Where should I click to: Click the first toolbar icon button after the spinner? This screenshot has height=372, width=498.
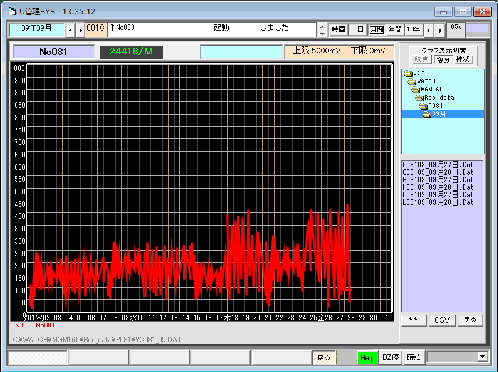pos(339,29)
